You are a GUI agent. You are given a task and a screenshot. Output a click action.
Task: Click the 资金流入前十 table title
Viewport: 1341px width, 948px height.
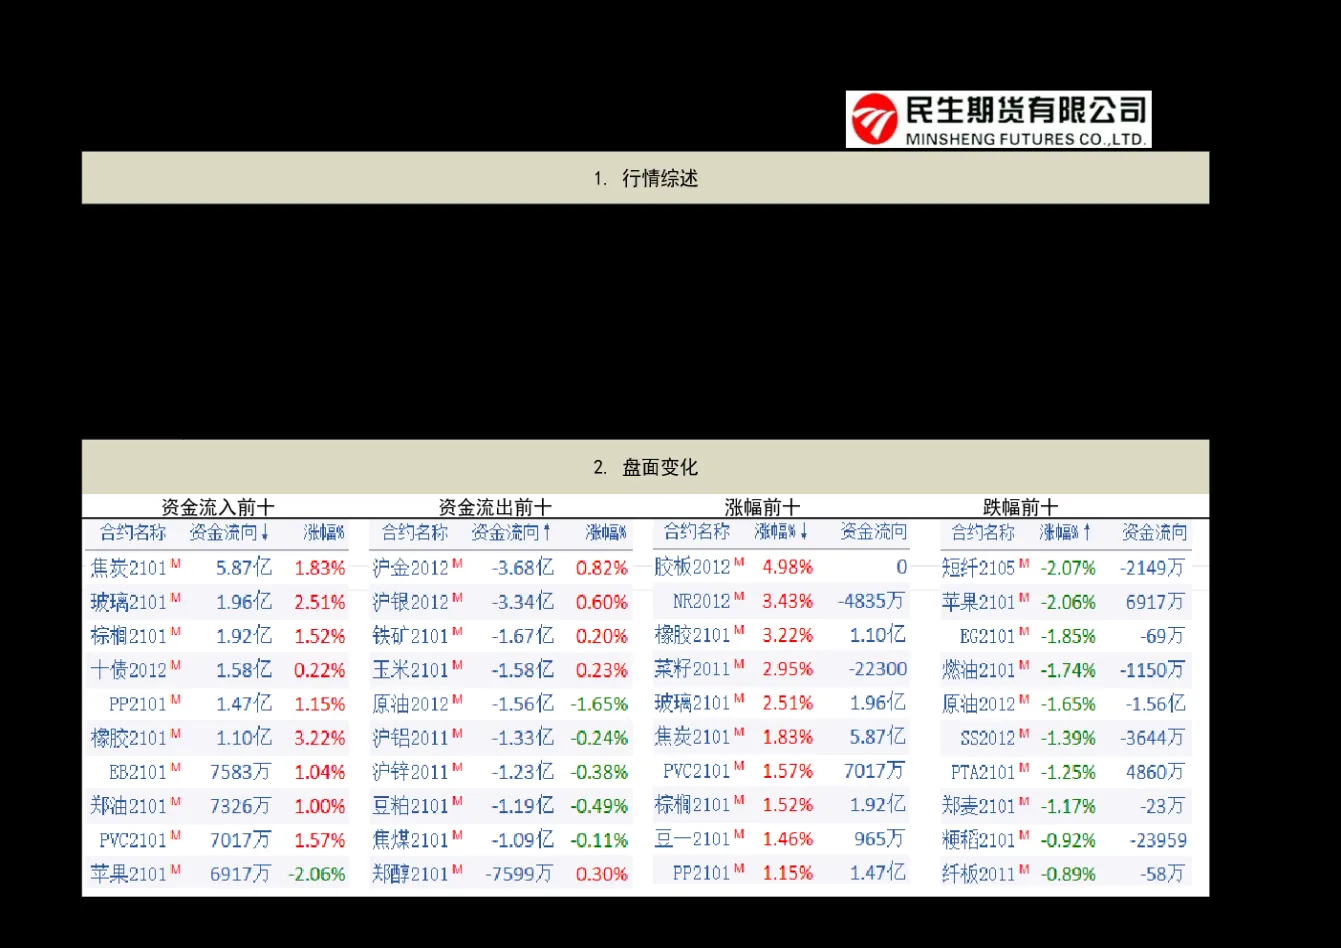click(x=218, y=507)
